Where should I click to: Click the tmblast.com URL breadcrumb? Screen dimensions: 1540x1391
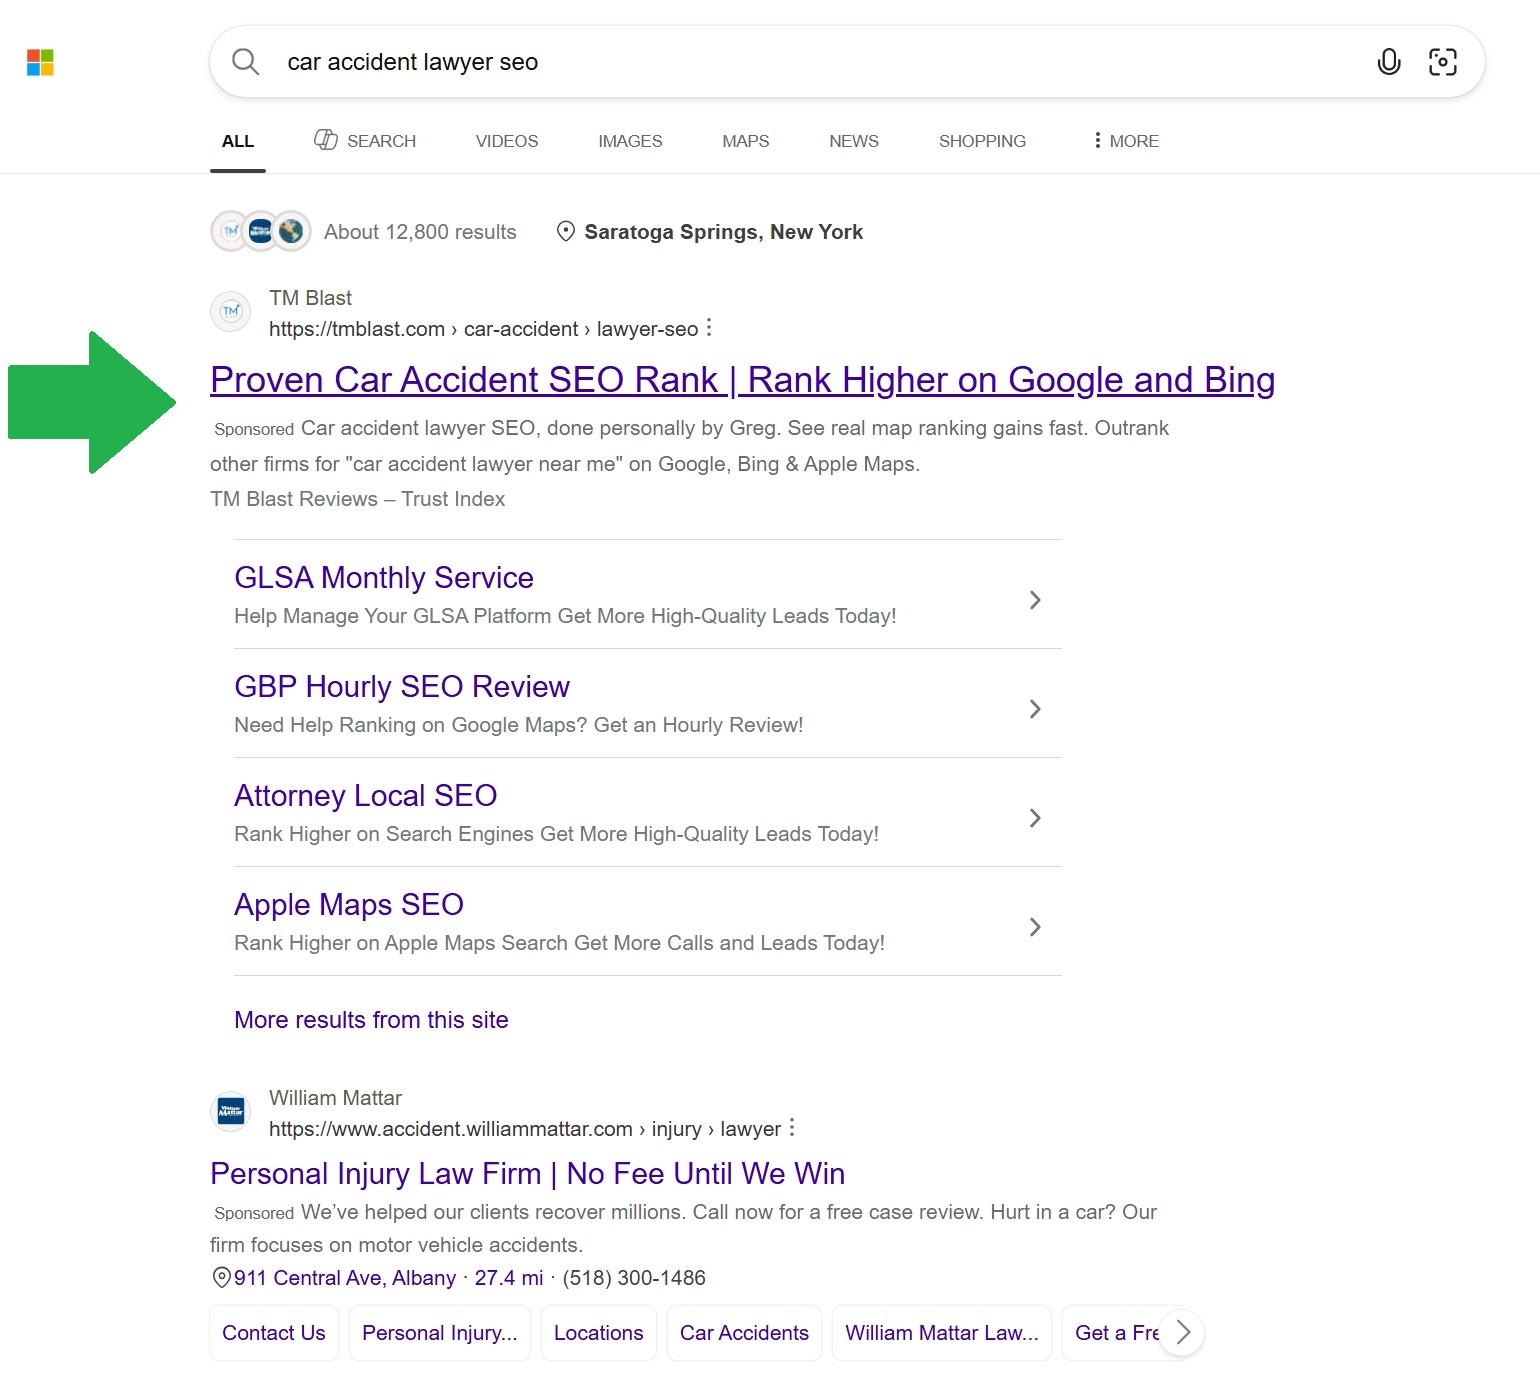coord(483,329)
